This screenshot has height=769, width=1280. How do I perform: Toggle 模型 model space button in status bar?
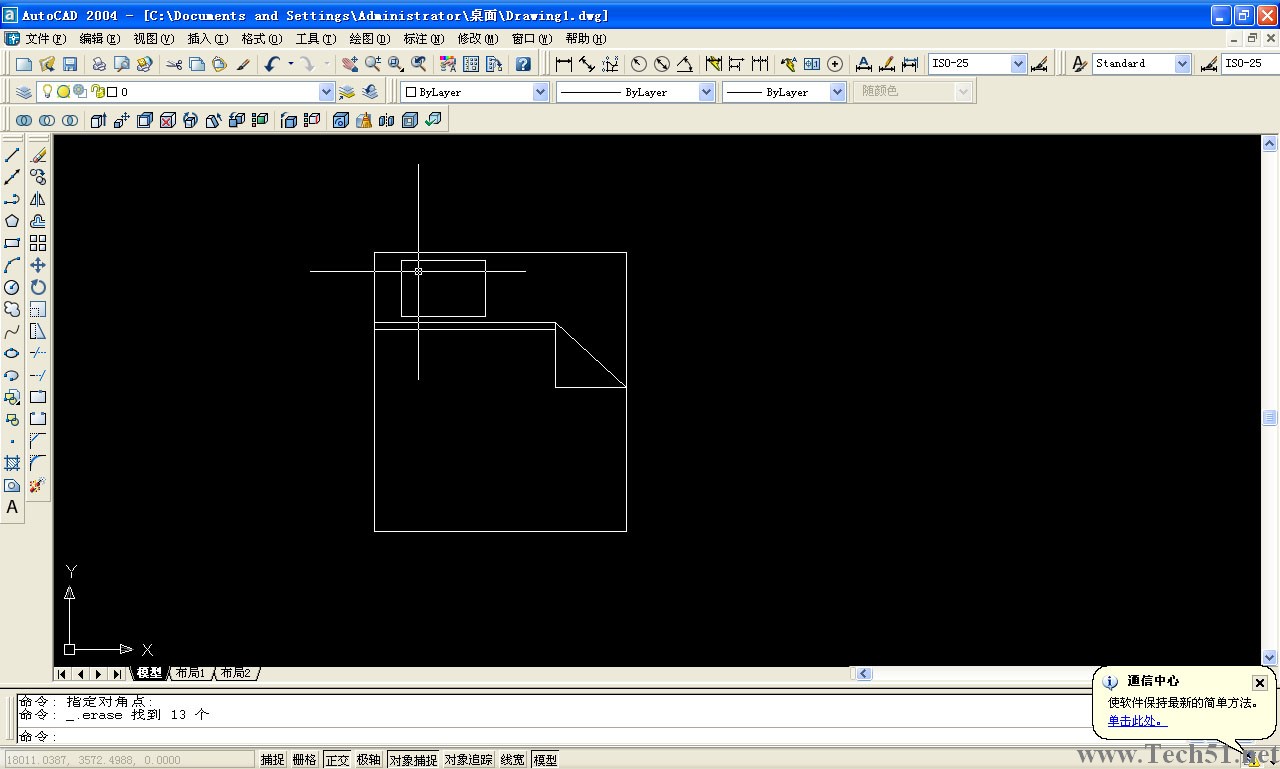(545, 760)
